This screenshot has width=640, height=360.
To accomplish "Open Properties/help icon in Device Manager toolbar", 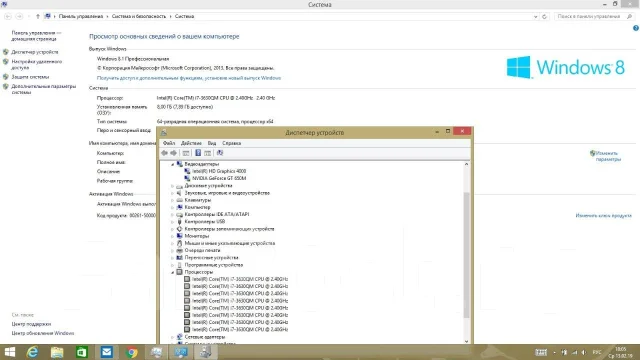I will (x=198, y=153).
